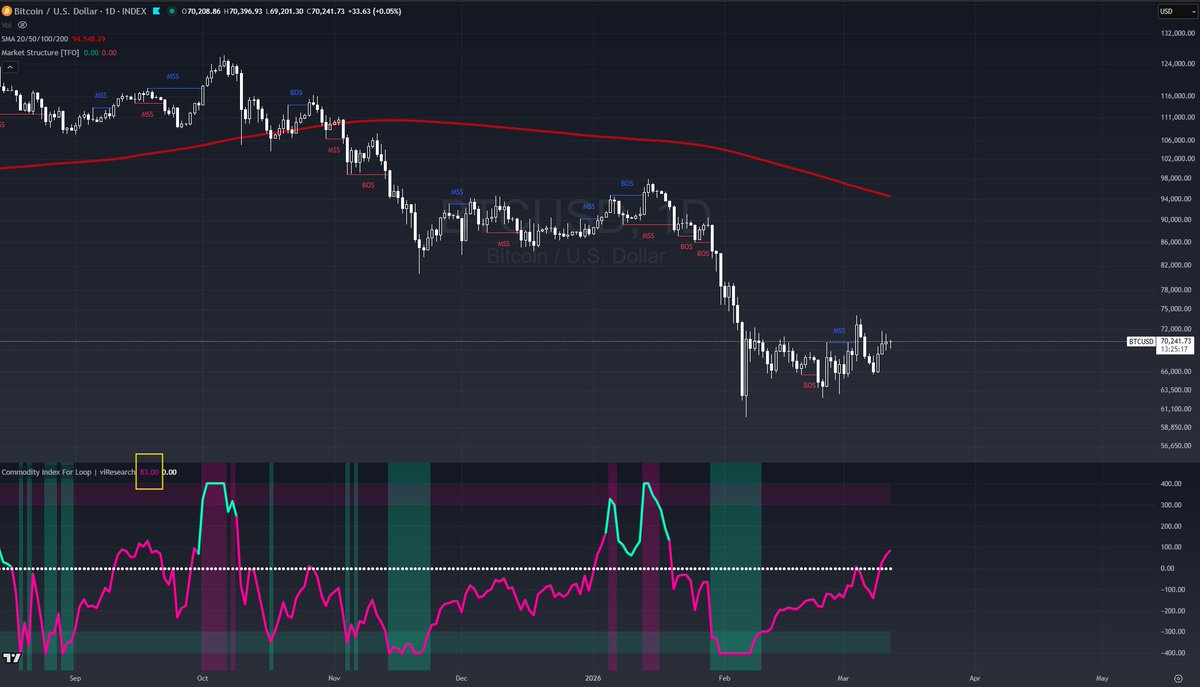Click the Feb time axis label
This screenshot has height=687, width=1200.
pyautogui.click(x=724, y=676)
